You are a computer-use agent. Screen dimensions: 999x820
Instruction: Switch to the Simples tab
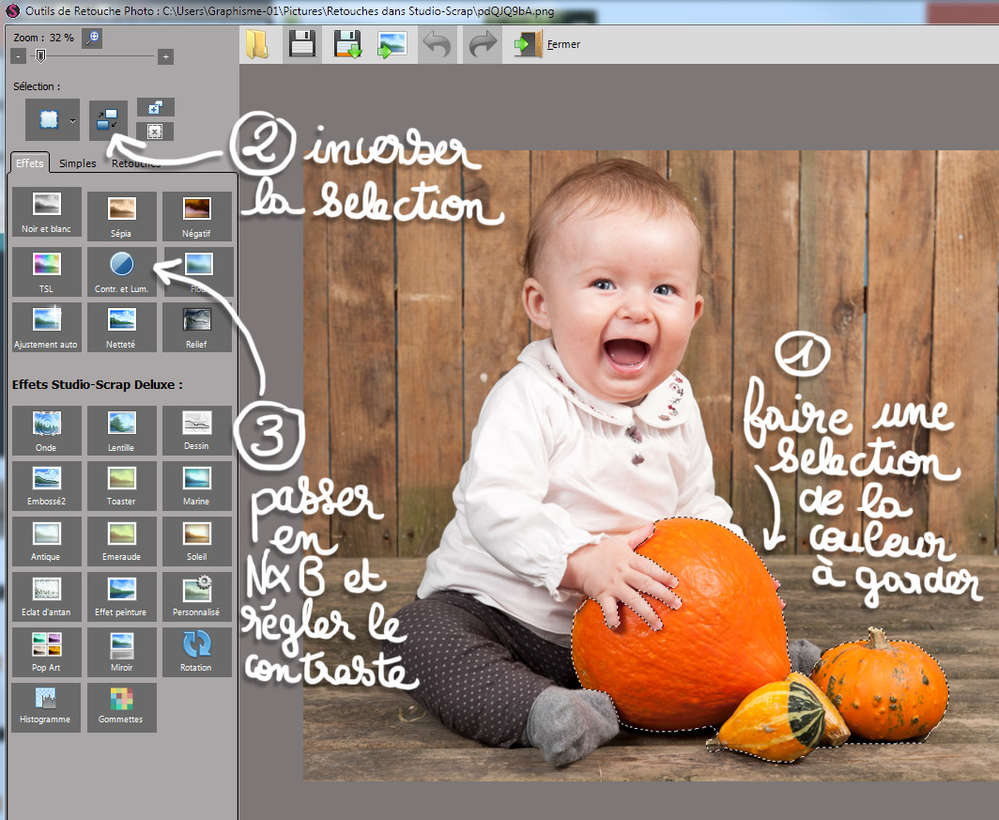click(x=77, y=163)
